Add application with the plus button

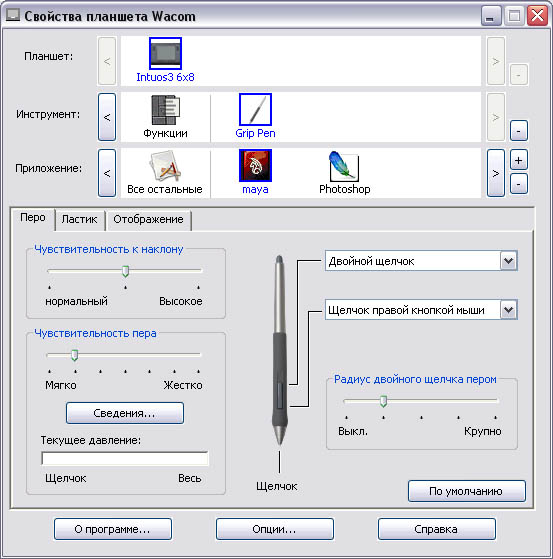(518, 160)
